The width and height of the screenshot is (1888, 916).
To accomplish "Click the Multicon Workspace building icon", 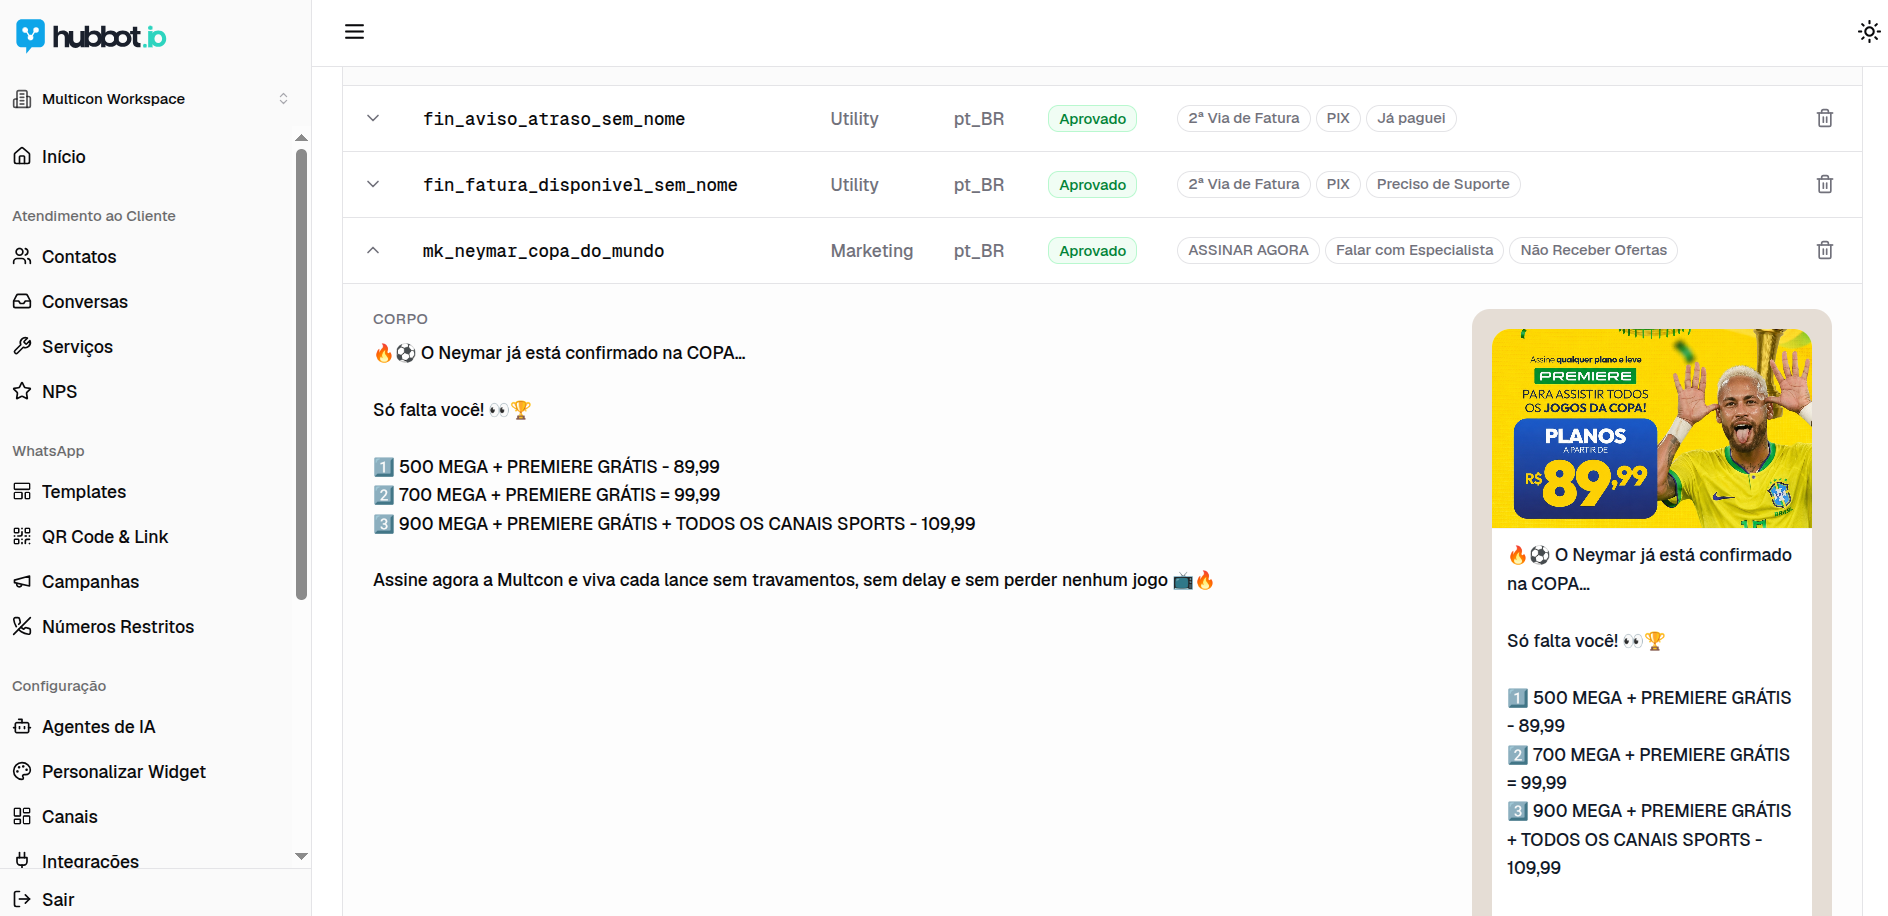I will [22, 99].
